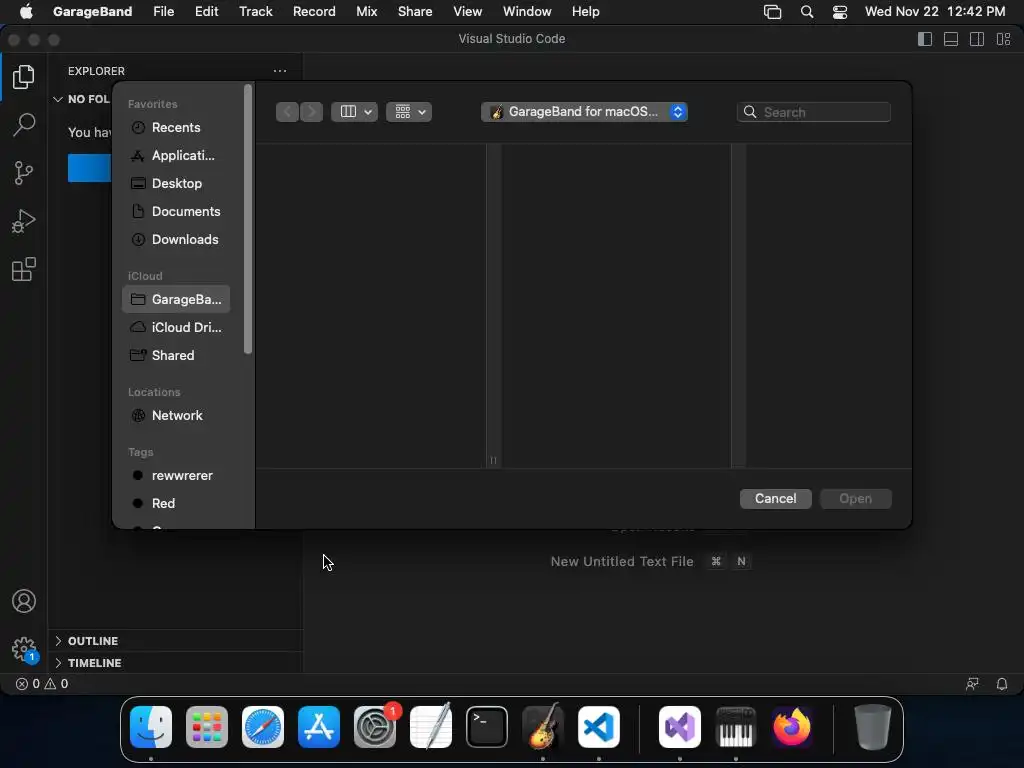Open Launchpad from the Dock
Viewport: 1024px width, 768px height.
coord(207,727)
